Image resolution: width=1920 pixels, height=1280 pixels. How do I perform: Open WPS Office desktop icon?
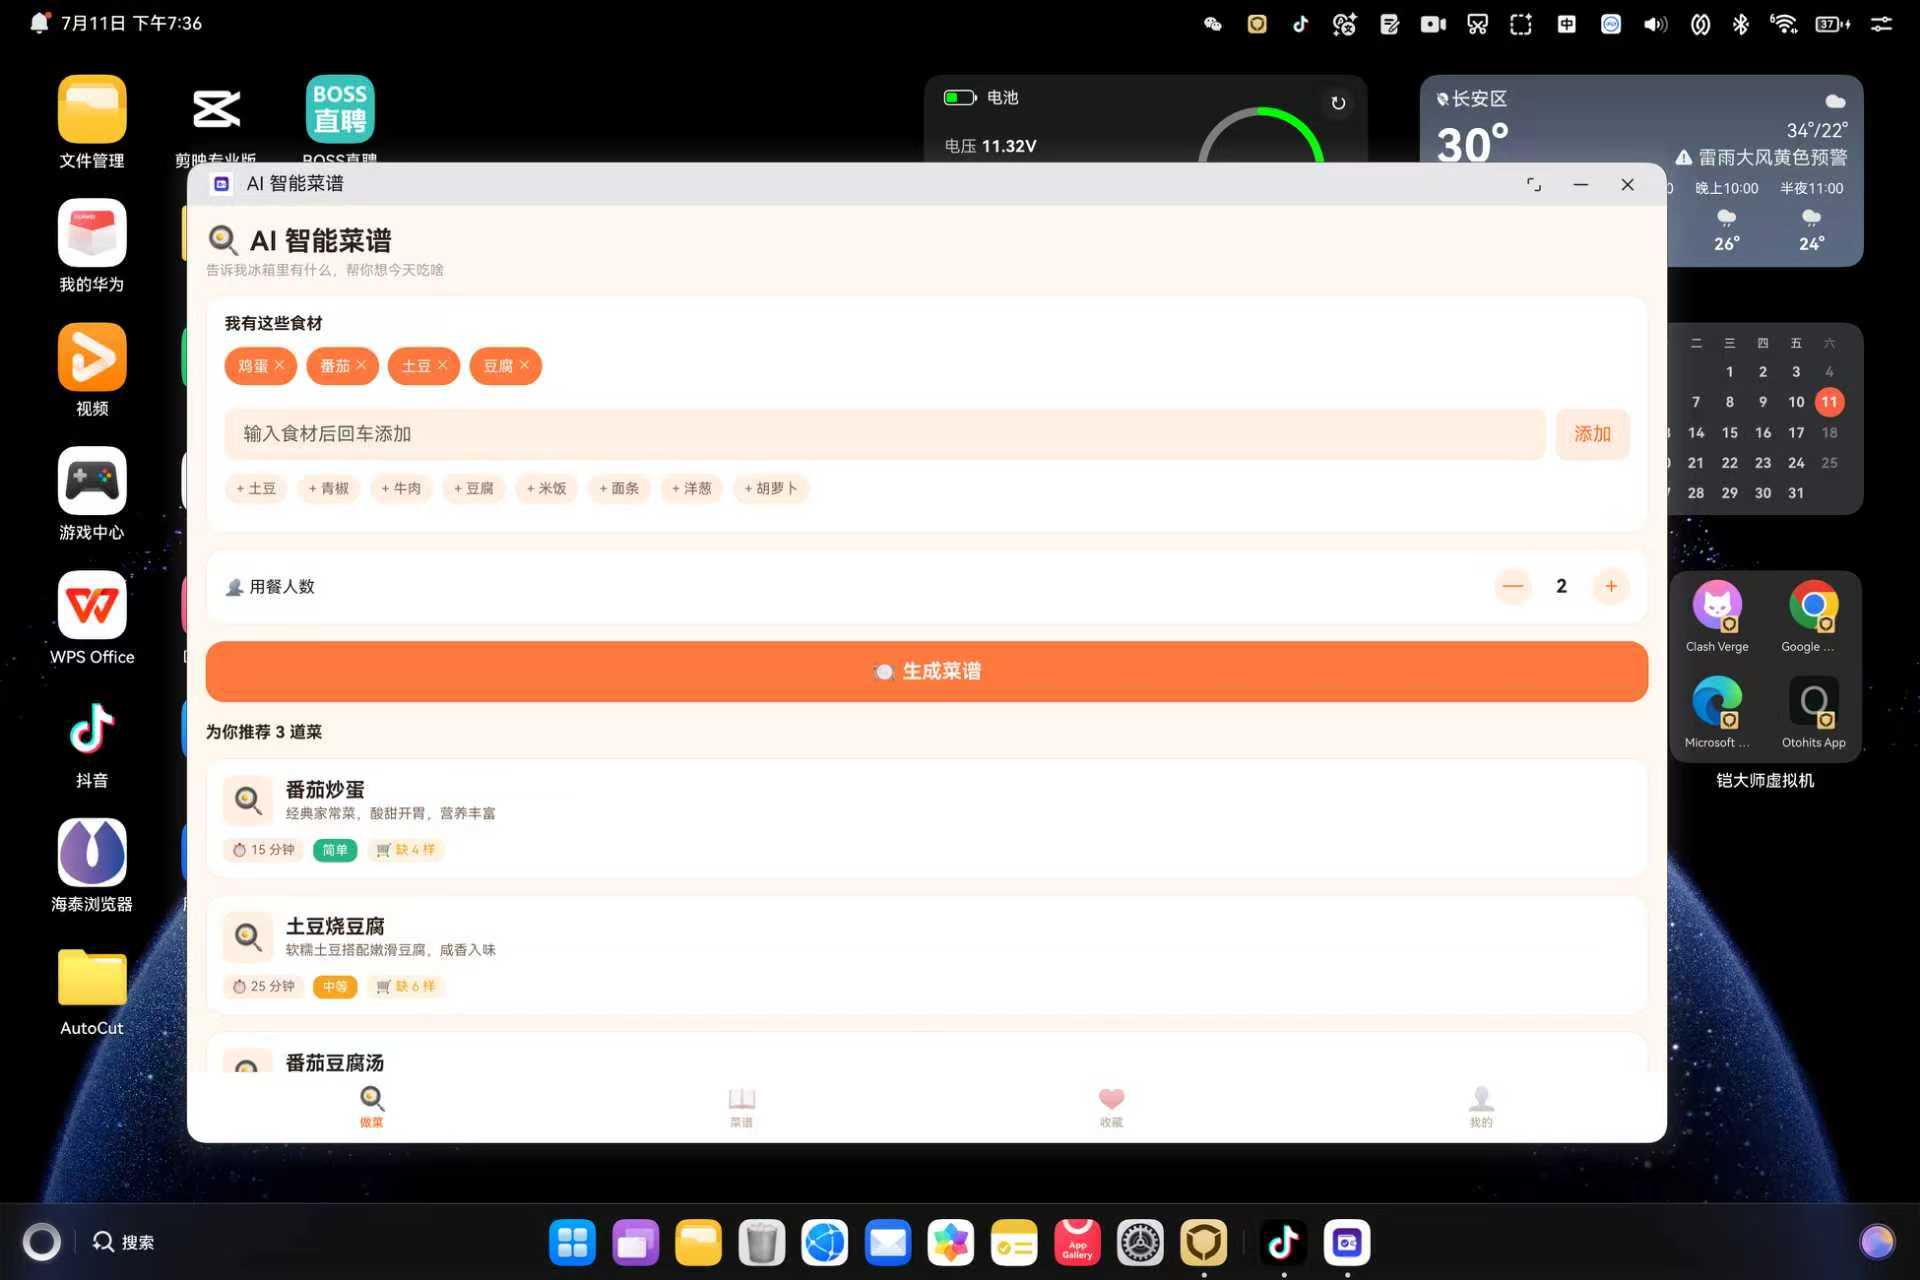coord(92,618)
